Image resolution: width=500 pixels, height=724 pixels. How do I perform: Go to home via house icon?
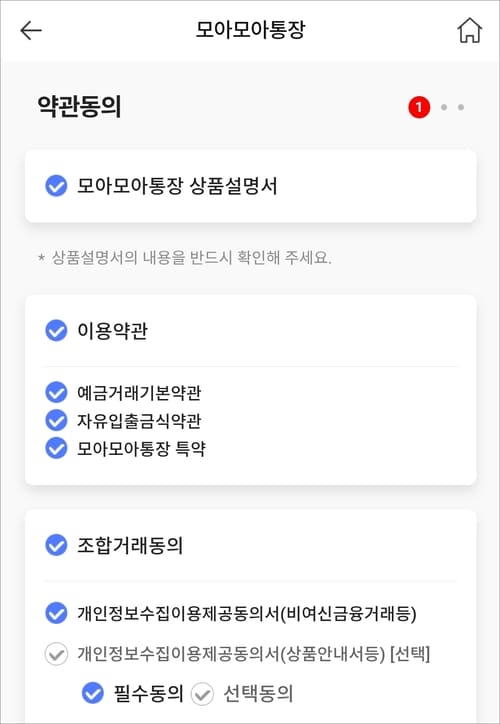(470, 30)
